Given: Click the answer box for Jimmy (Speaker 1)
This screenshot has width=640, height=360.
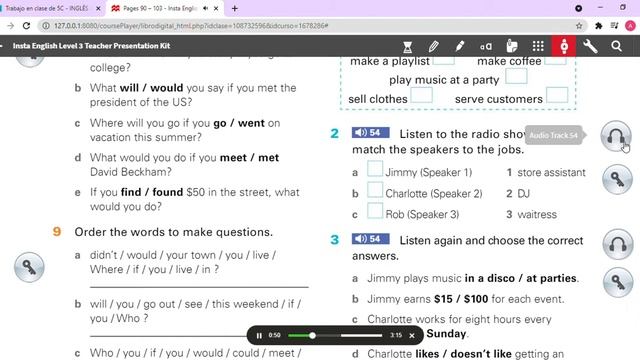Looking at the screenshot, I should (x=375, y=169).
